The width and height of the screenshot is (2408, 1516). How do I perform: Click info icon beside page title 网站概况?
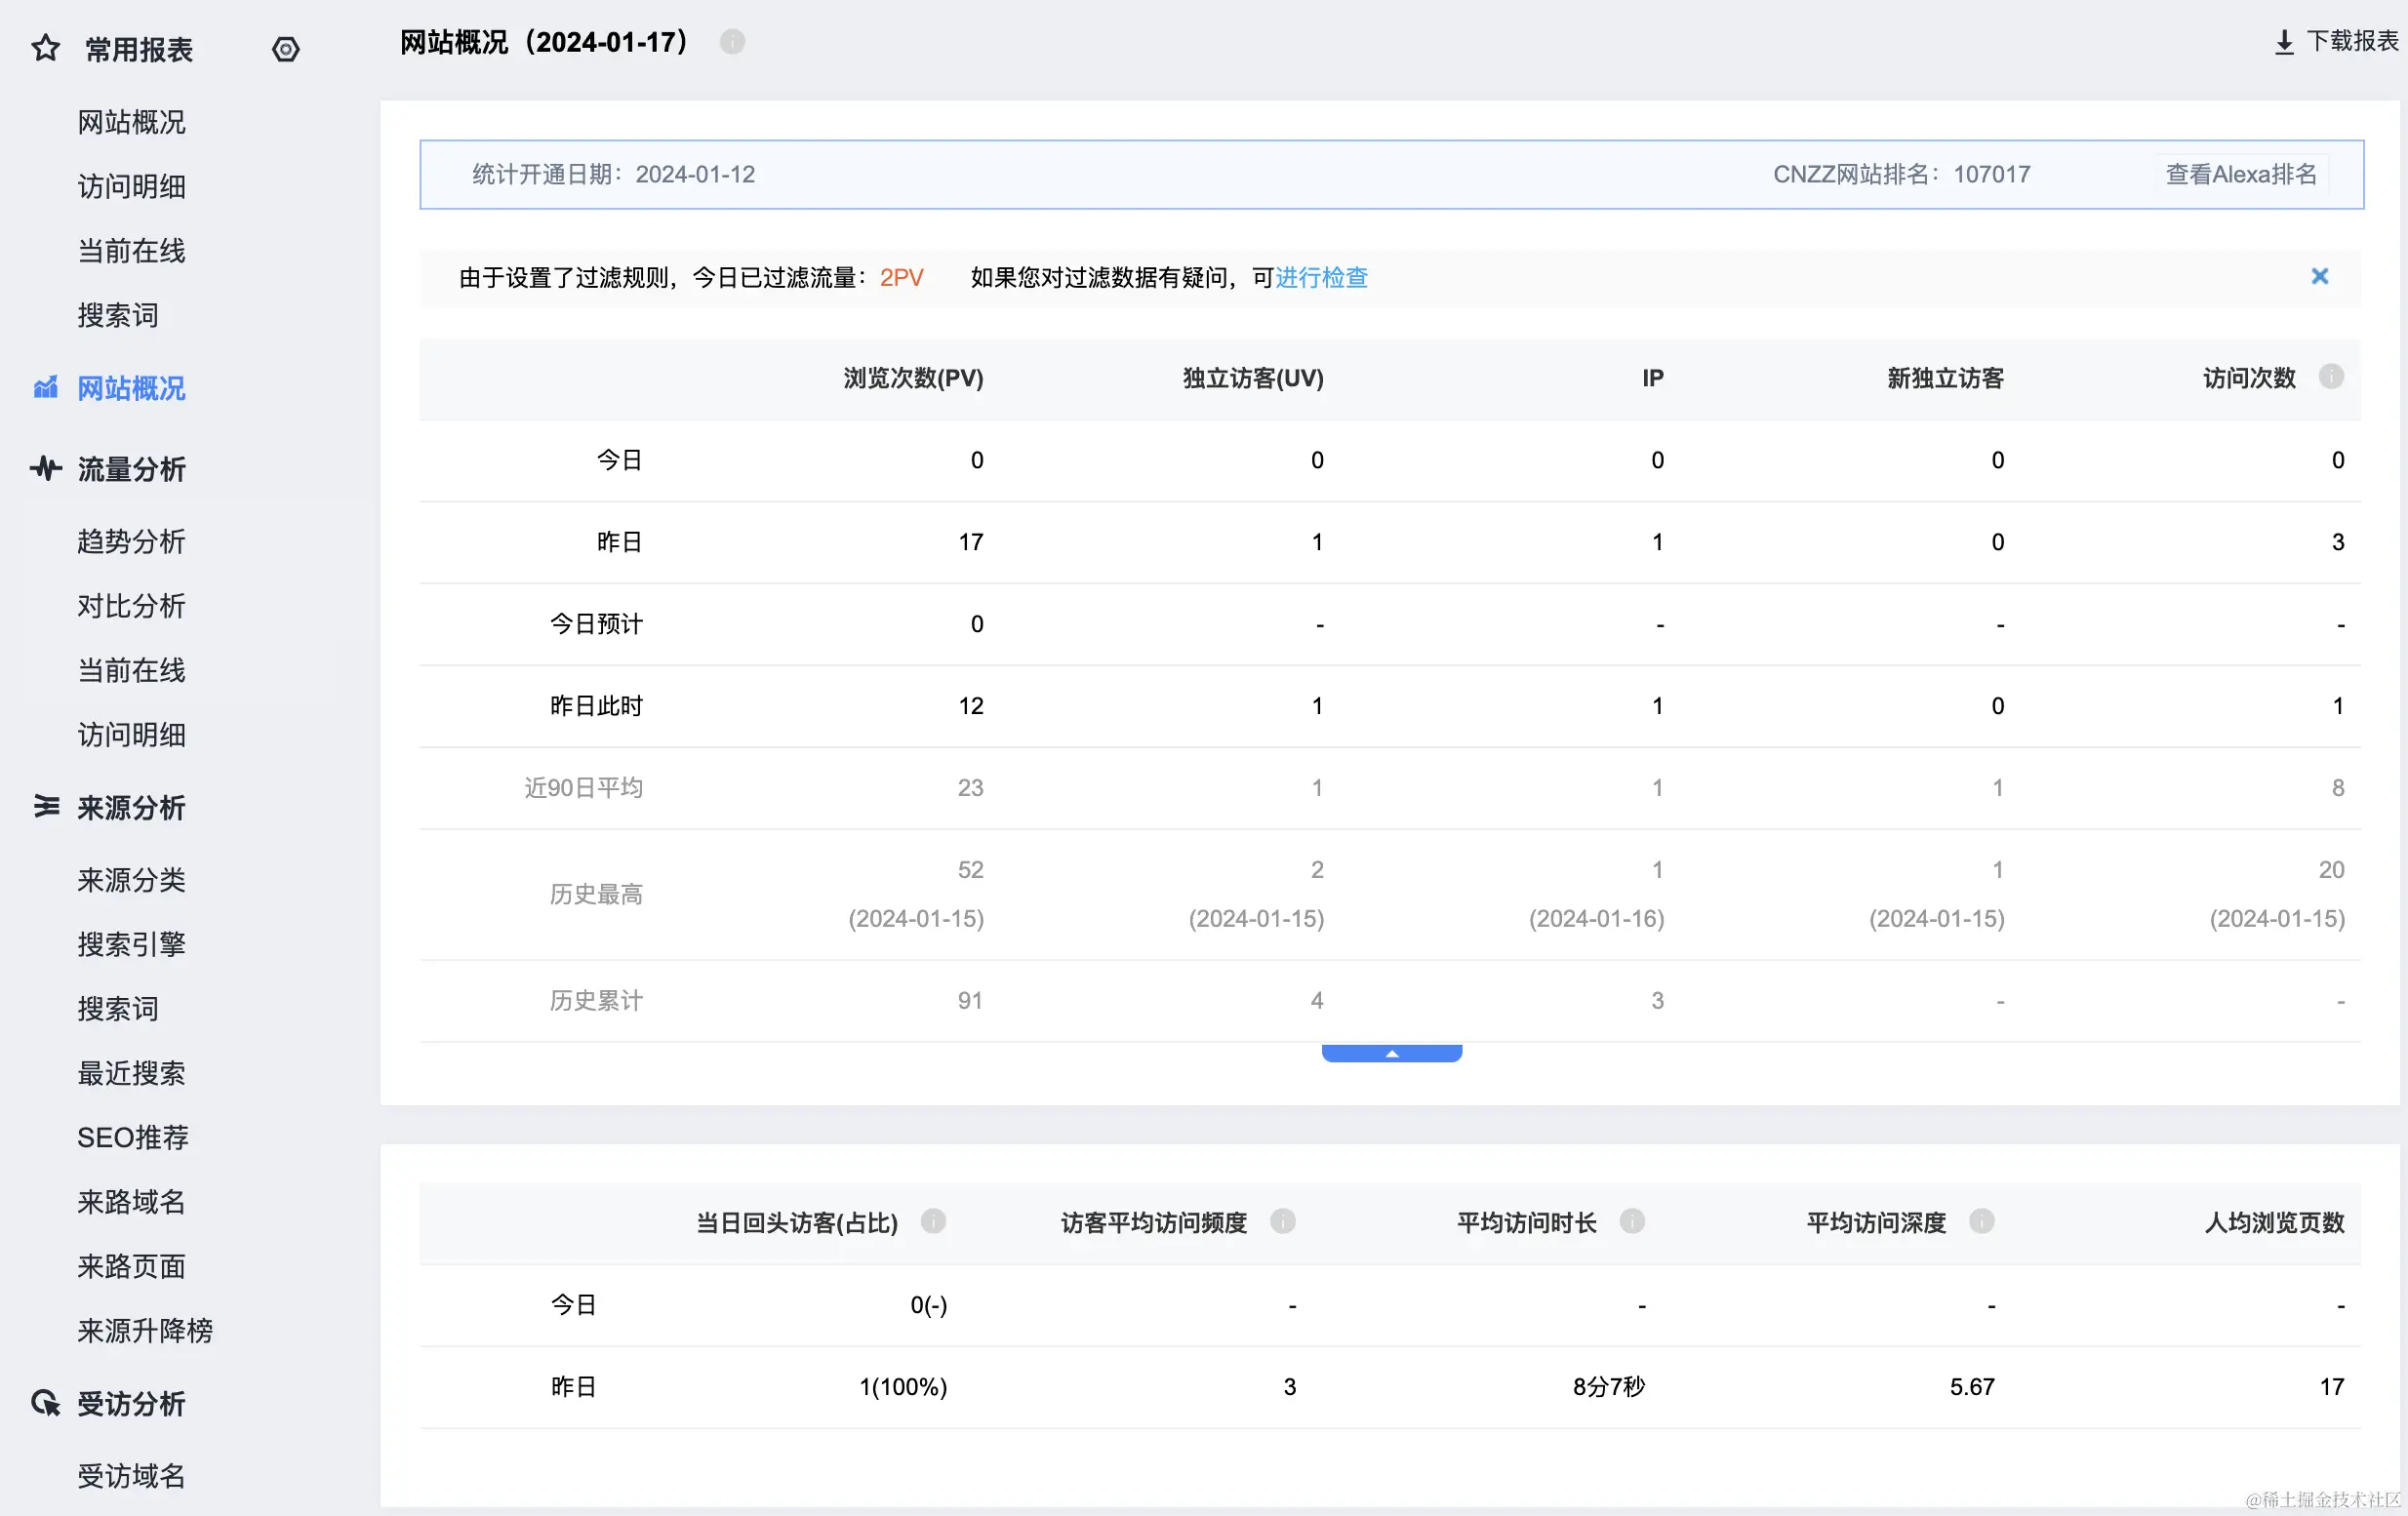[732, 42]
